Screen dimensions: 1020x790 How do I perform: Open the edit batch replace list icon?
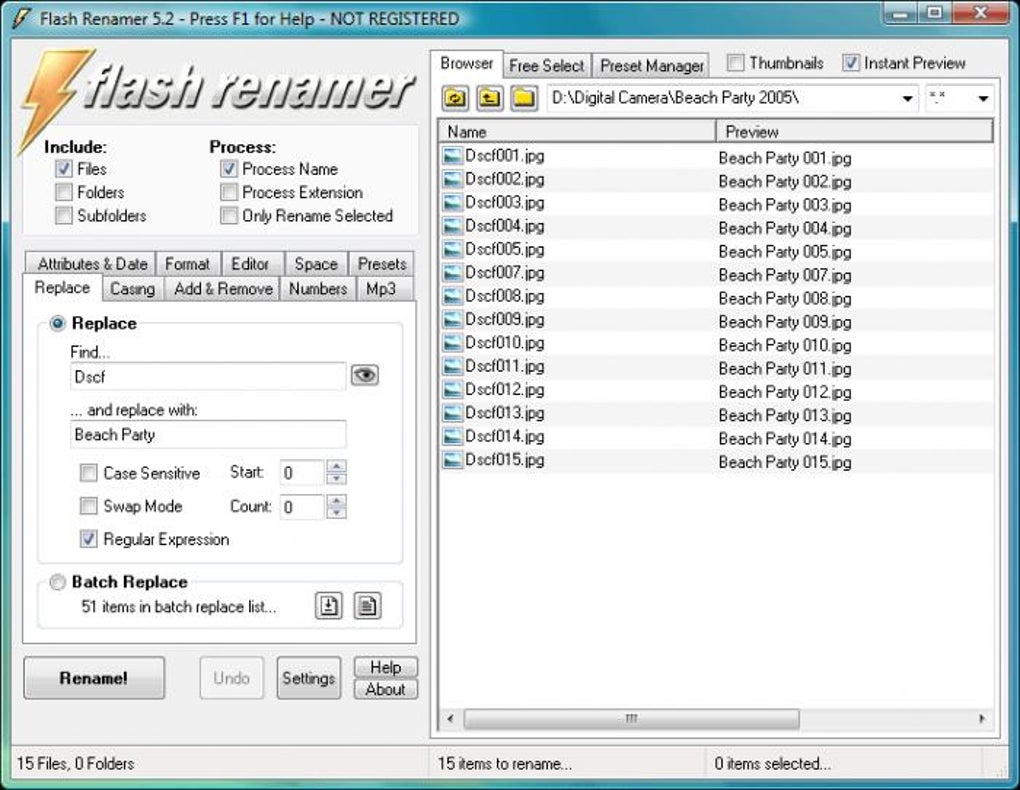(x=368, y=606)
